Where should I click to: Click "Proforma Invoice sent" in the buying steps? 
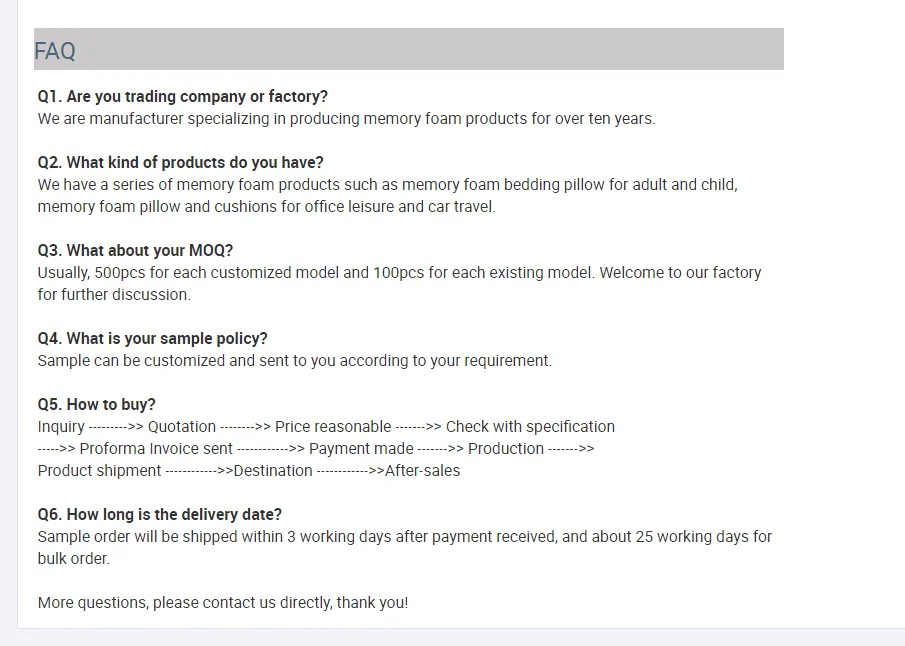point(156,449)
